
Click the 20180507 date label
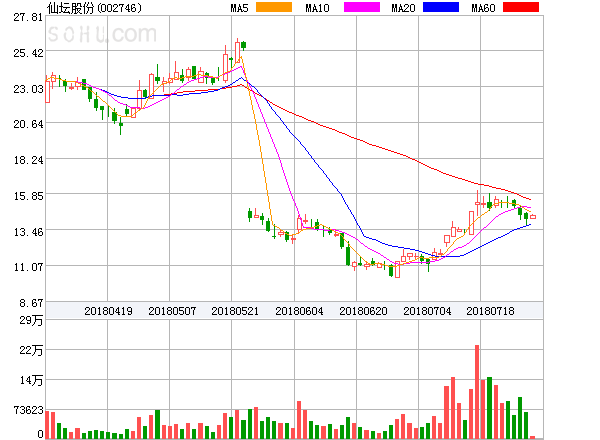coord(172,311)
